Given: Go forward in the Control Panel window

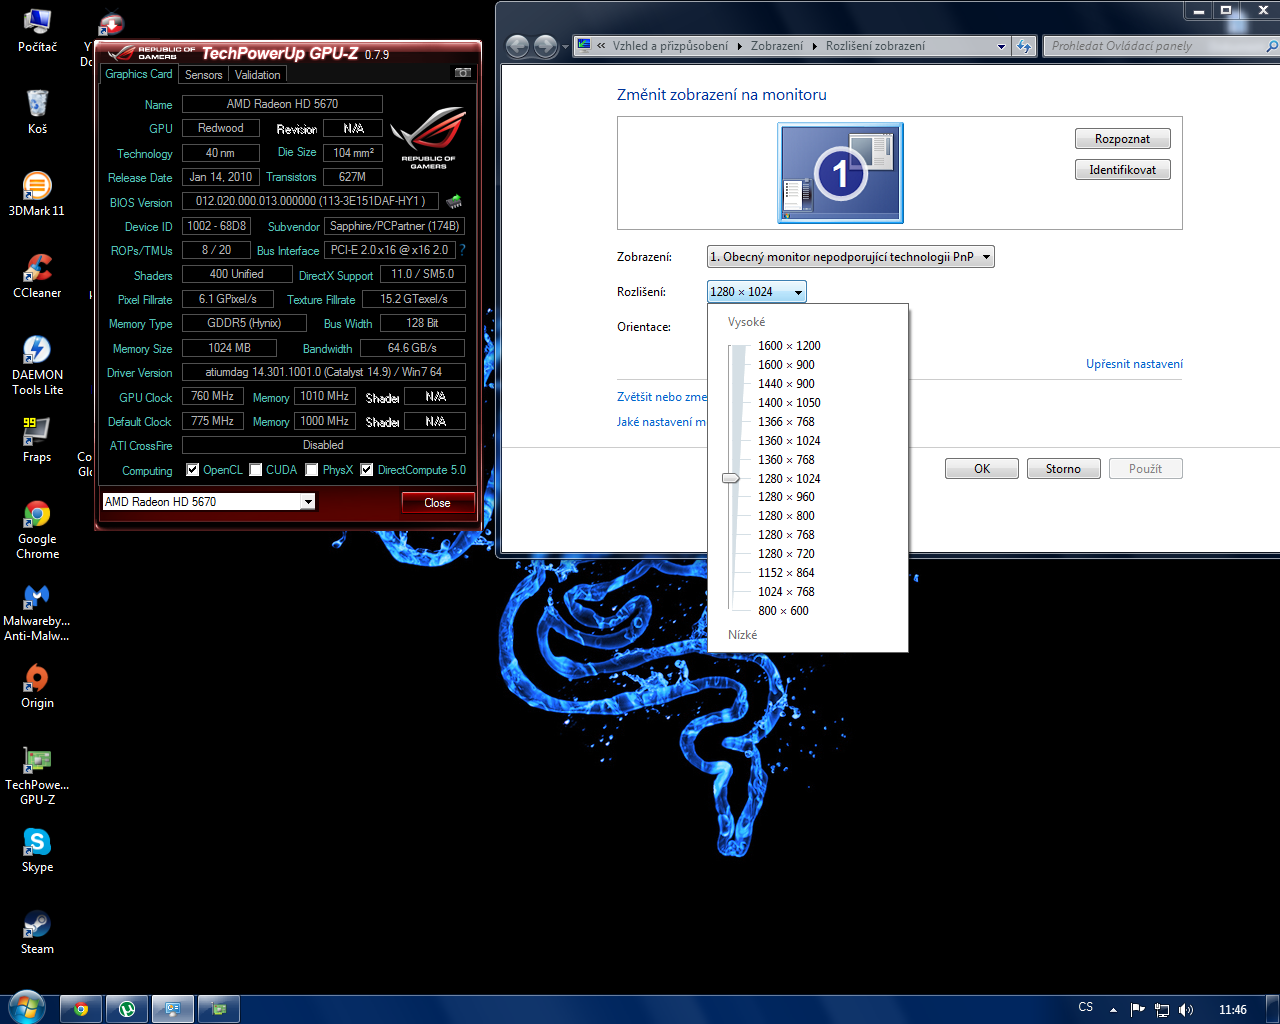Looking at the screenshot, I should (x=545, y=46).
